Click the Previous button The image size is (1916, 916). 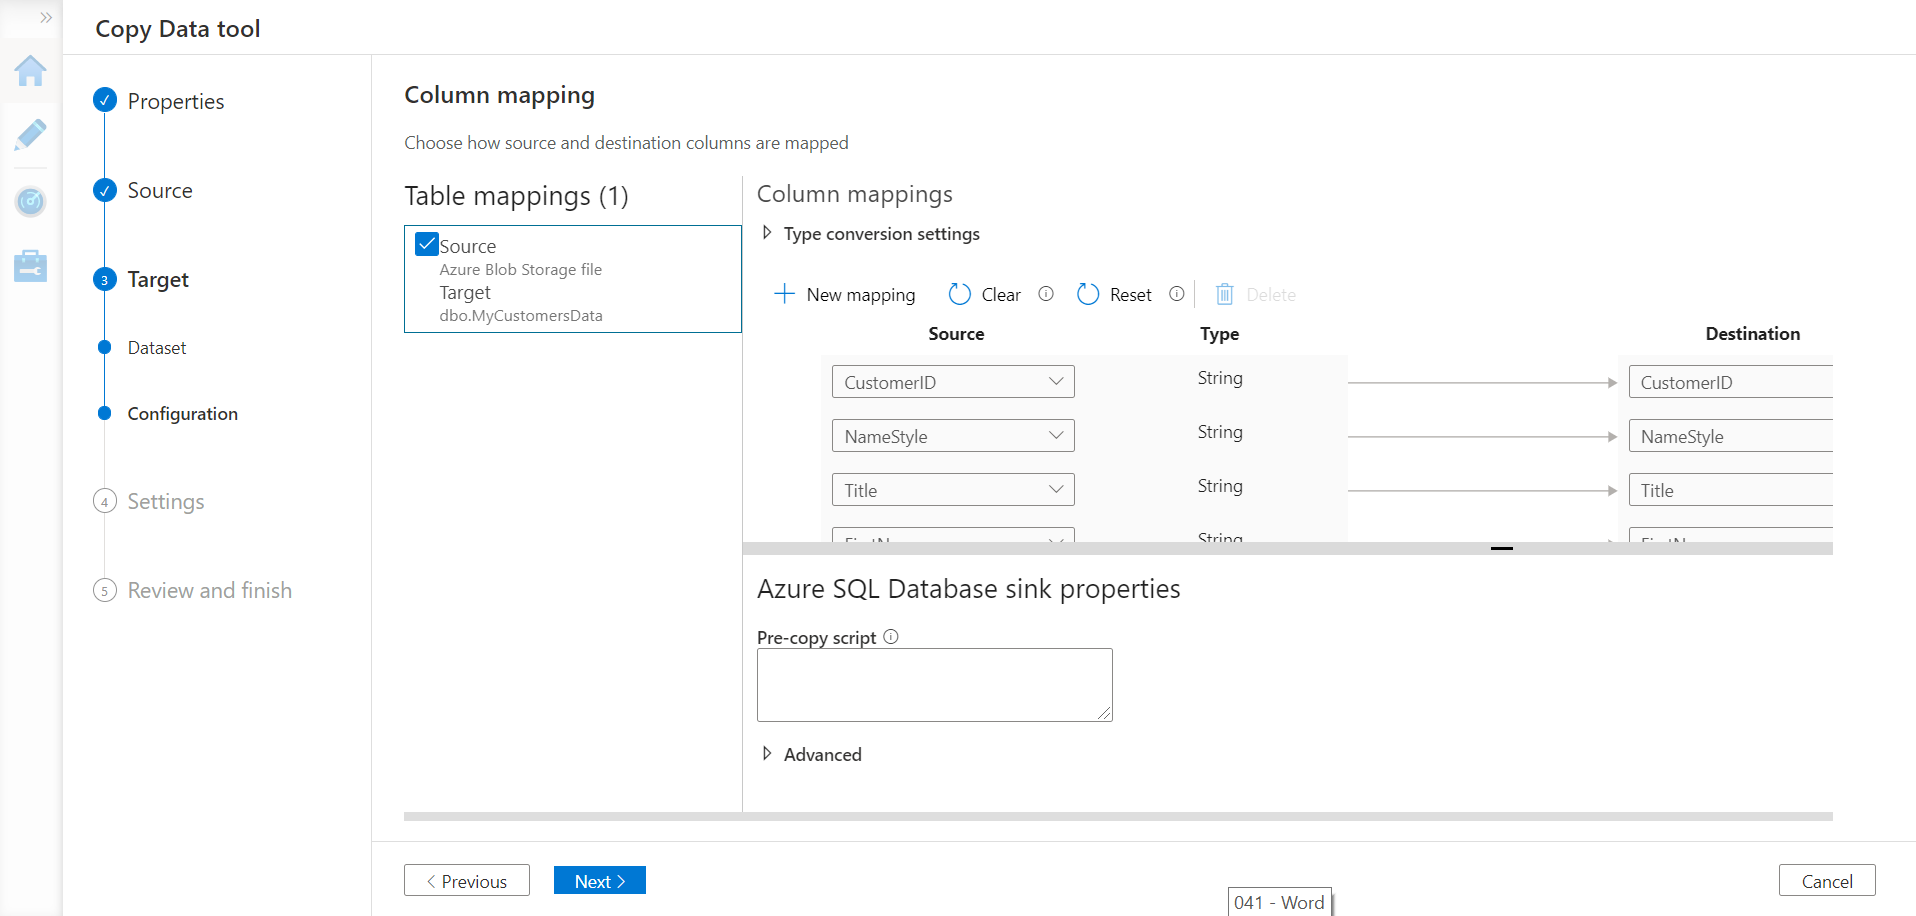coord(467,881)
